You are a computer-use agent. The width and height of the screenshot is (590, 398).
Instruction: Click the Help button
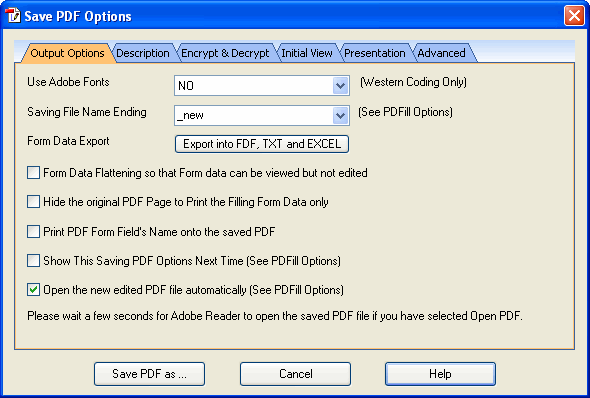pos(440,374)
